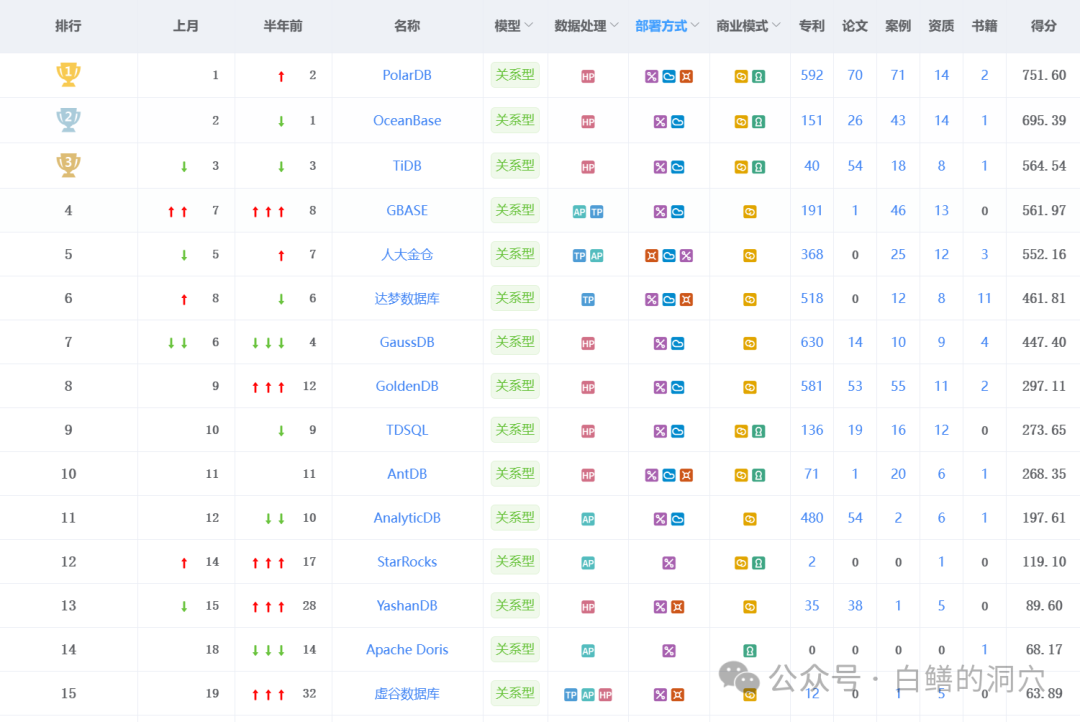Viewport: 1080px width, 722px height.
Task: Click the green icon in the TiDB row
Action: coord(759,167)
